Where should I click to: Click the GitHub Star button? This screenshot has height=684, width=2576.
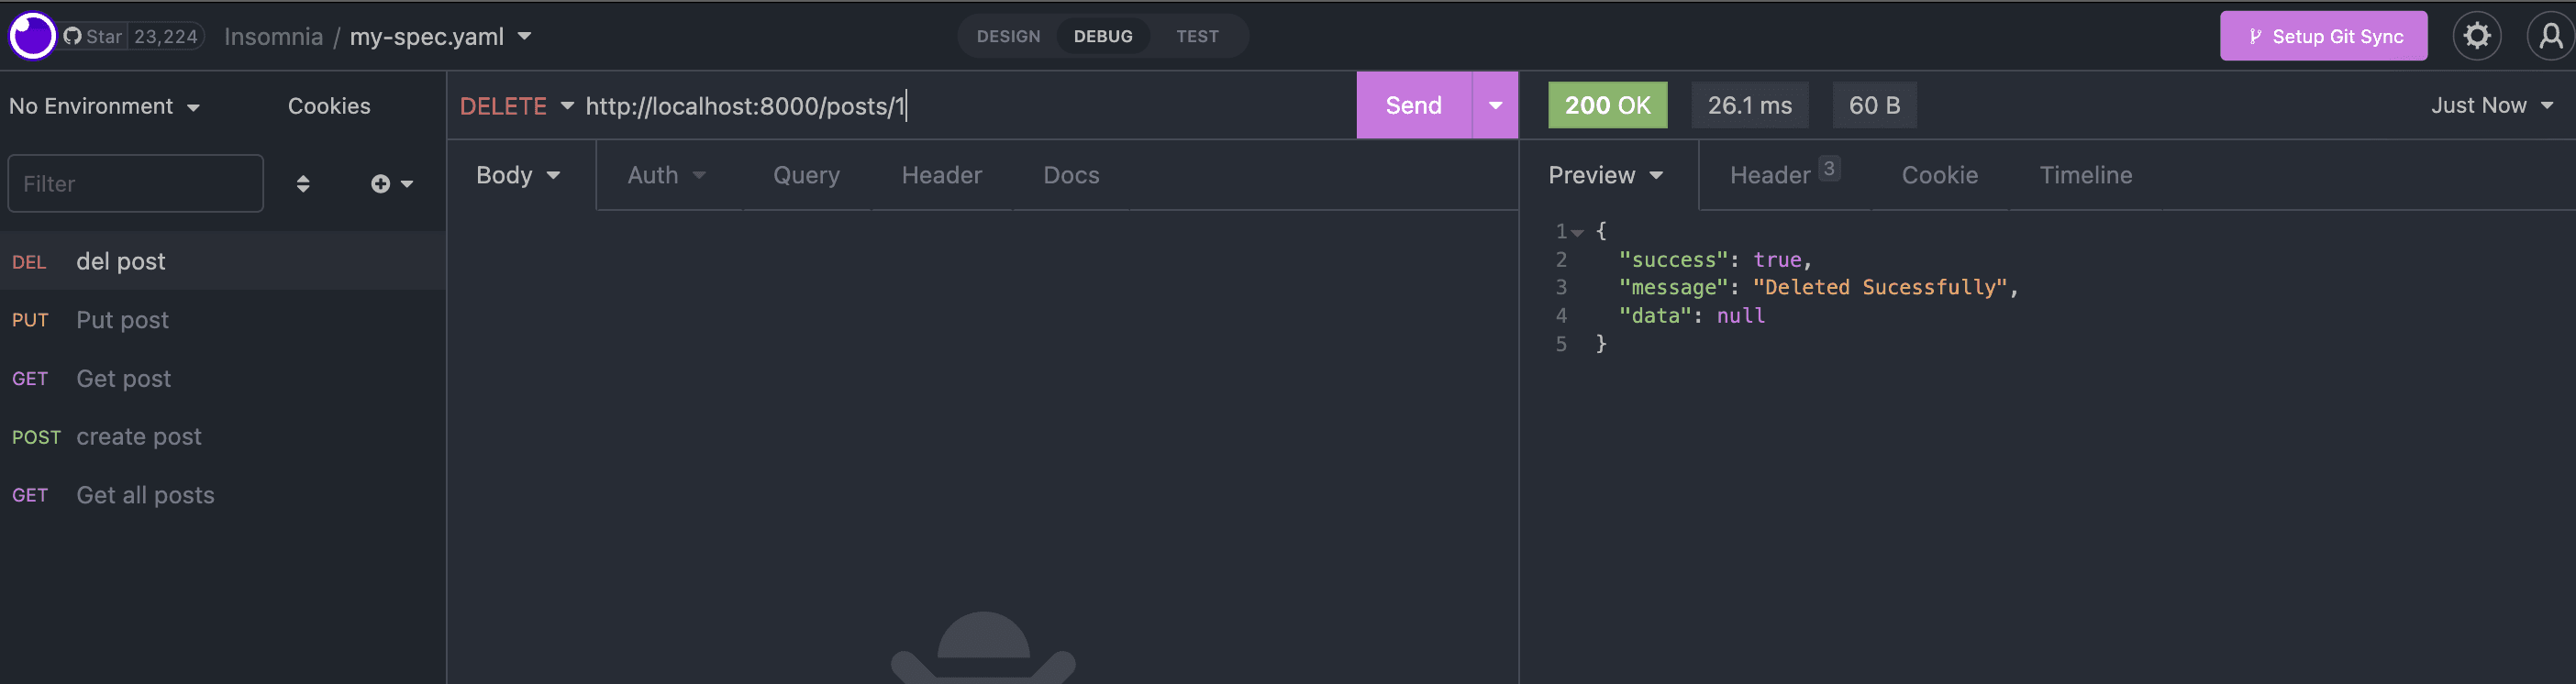pos(94,36)
